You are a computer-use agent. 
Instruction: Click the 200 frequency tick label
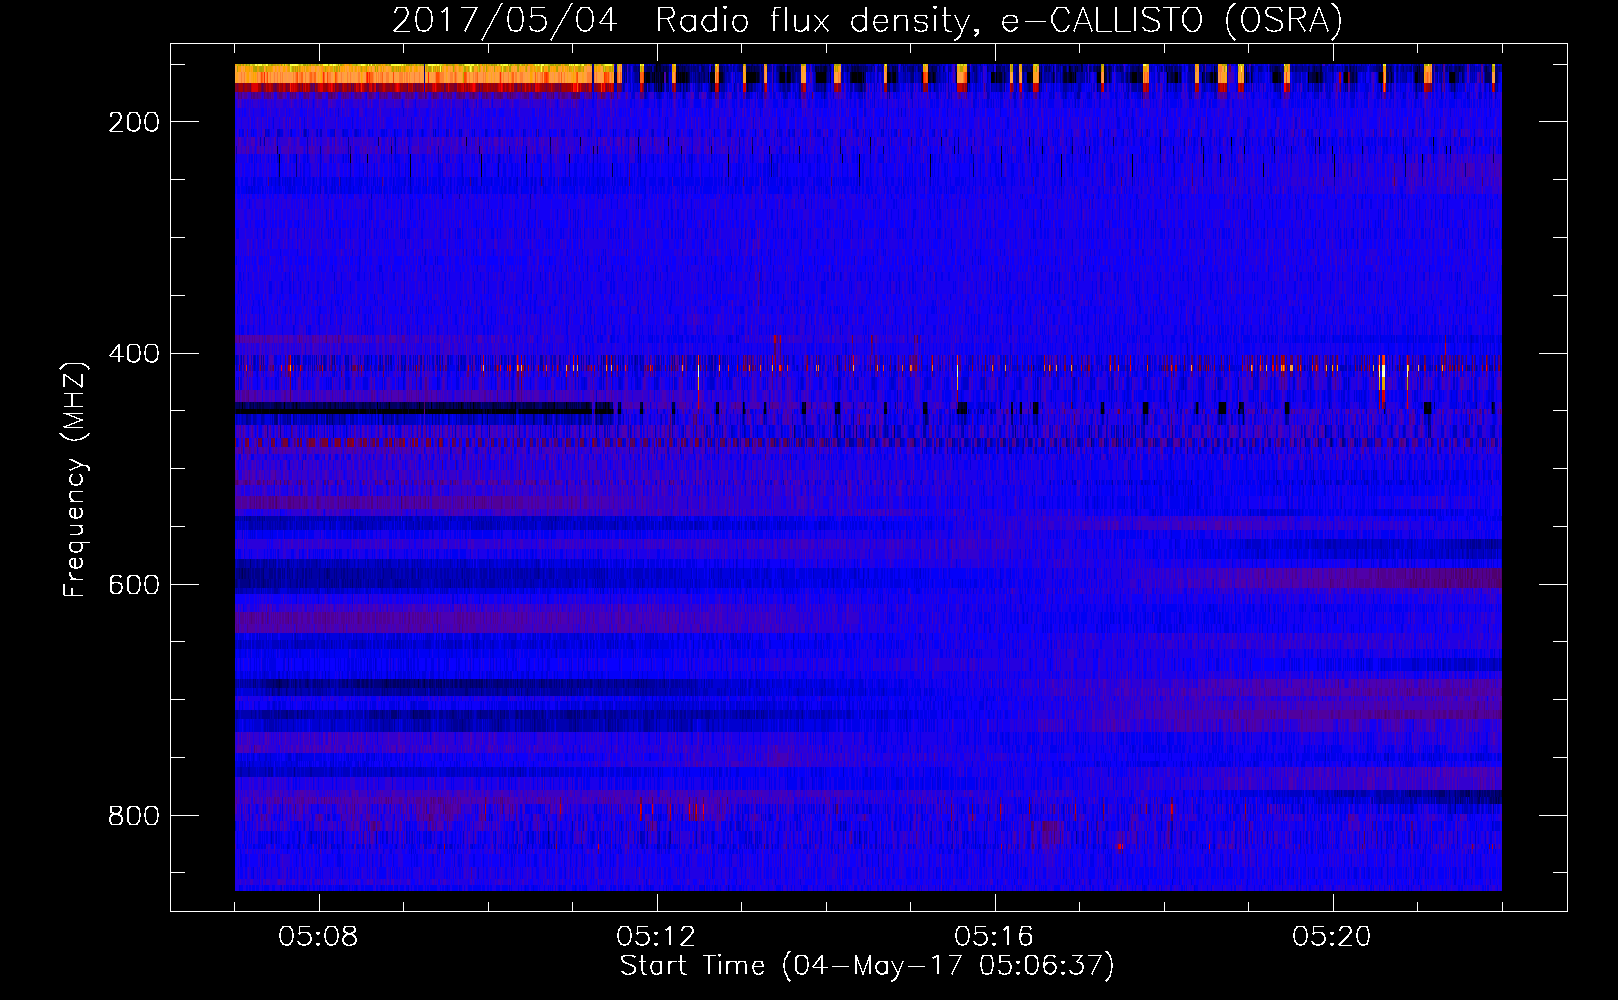pos(134,122)
